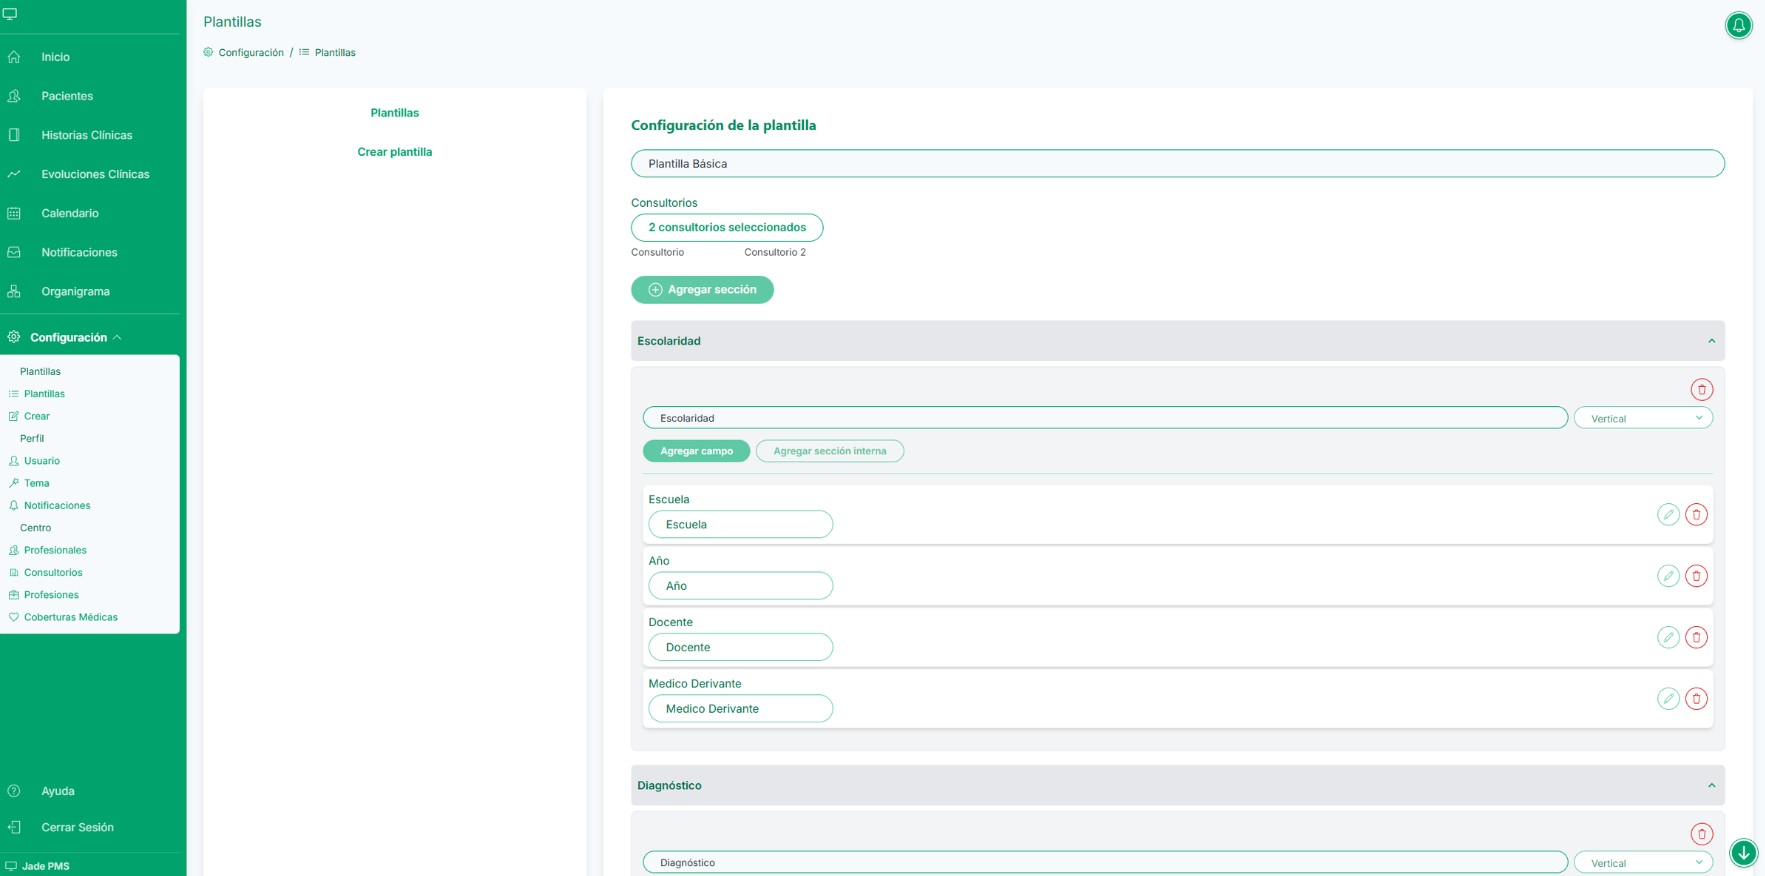Click the Ayuda question mark icon
Screen dimensions: 1765x876
(x=14, y=791)
